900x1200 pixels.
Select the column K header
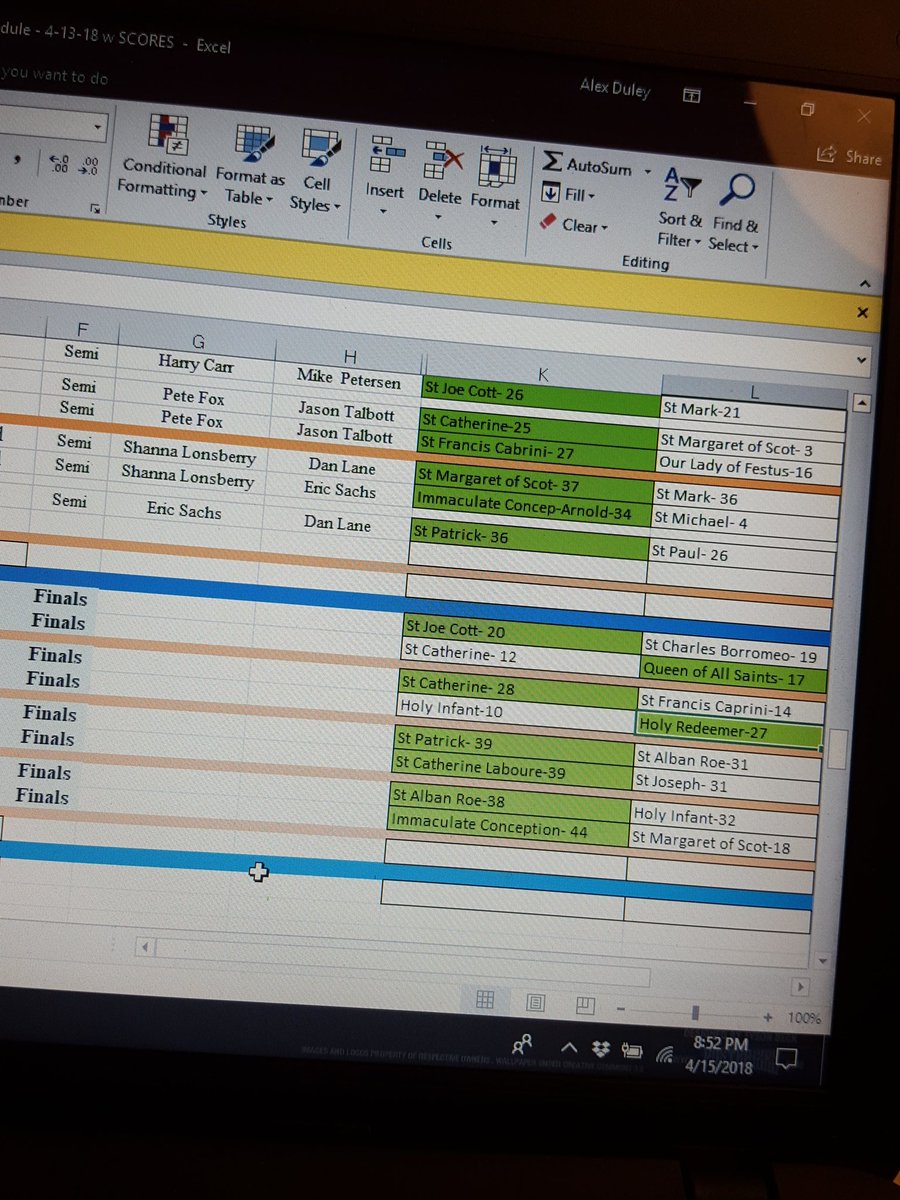544,372
